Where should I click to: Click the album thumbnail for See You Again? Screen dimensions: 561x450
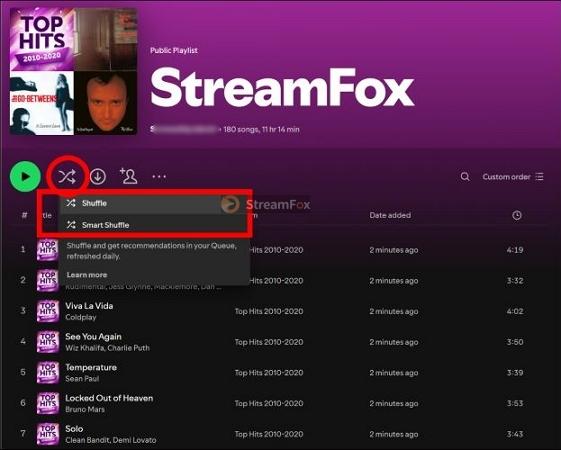pos(48,342)
